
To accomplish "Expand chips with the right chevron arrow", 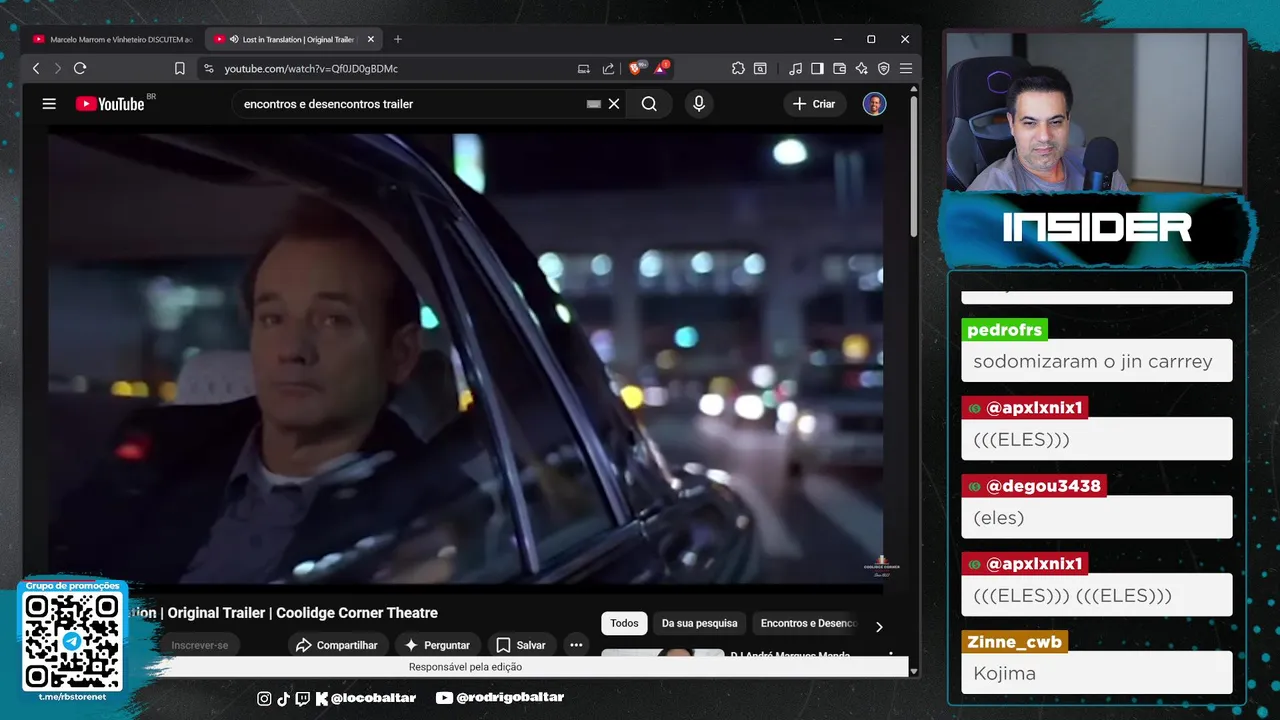I will click(x=879, y=627).
